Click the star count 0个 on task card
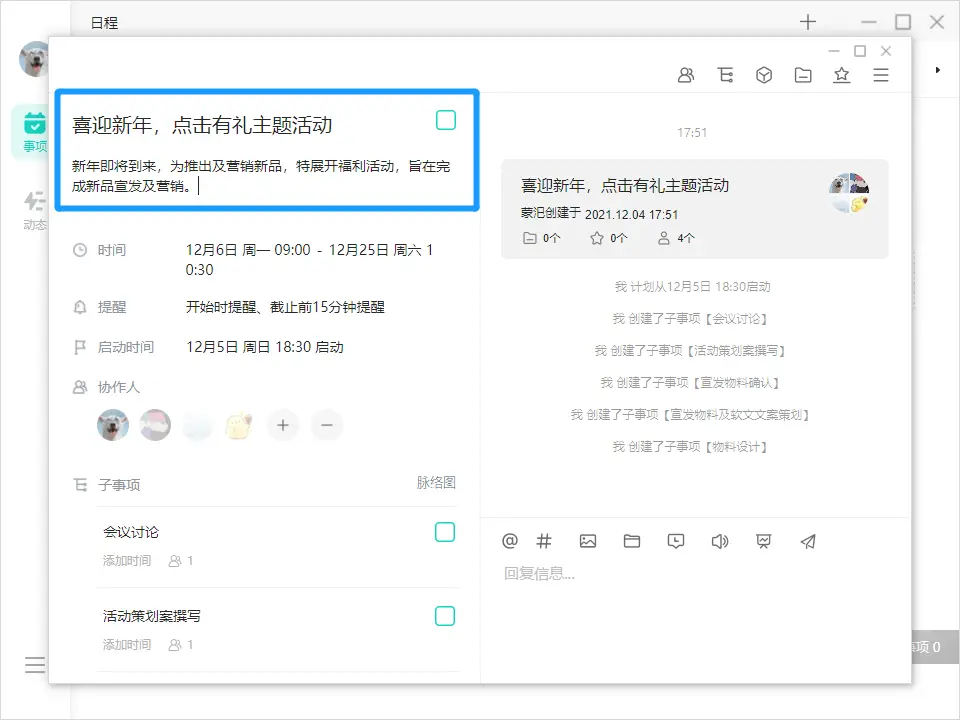The image size is (960, 720). (609, 238)
